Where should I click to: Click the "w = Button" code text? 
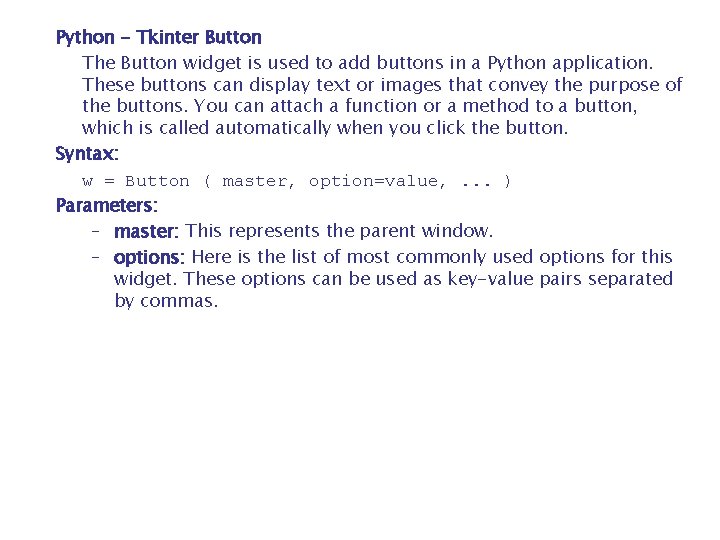[135, 181]
